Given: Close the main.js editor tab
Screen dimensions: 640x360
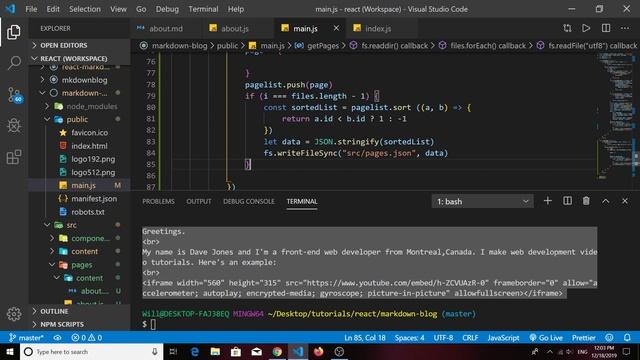Looking at the screenshot, I should [336, 28].
